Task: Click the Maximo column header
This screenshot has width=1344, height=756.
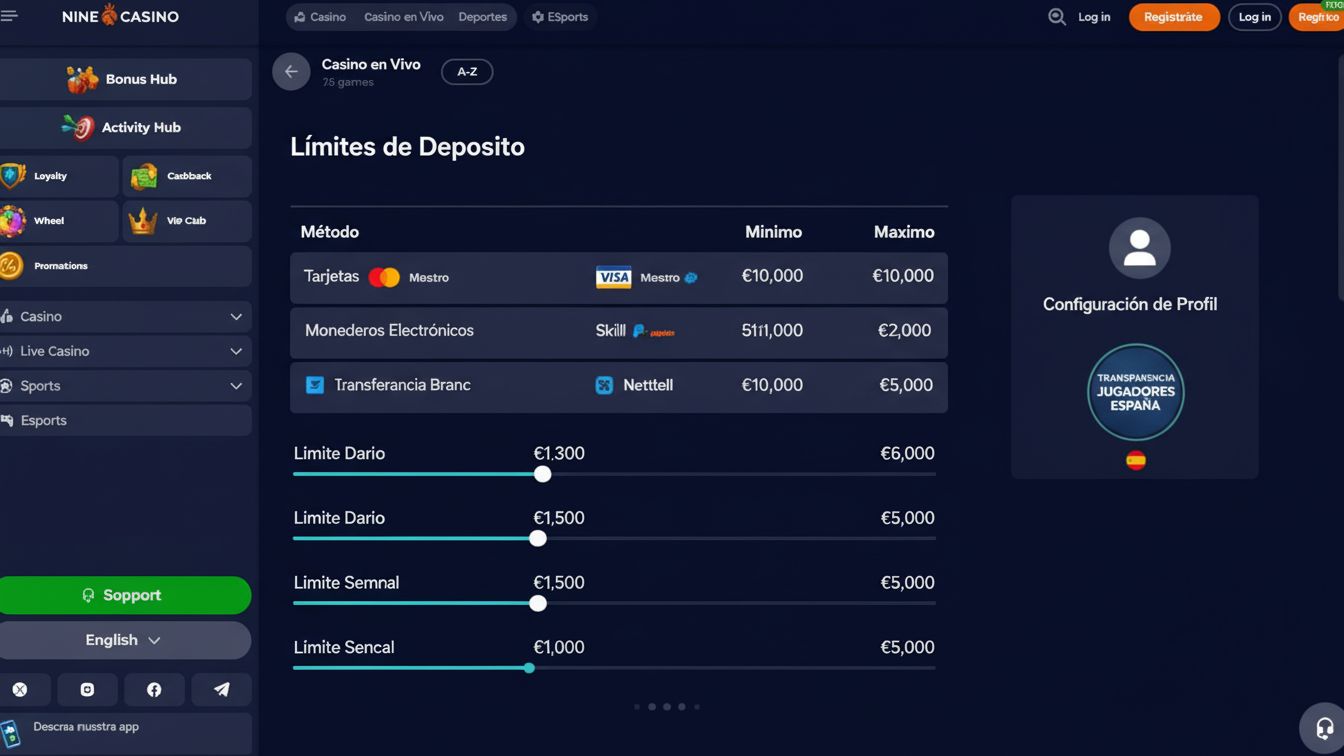Action: coord(904,232)
